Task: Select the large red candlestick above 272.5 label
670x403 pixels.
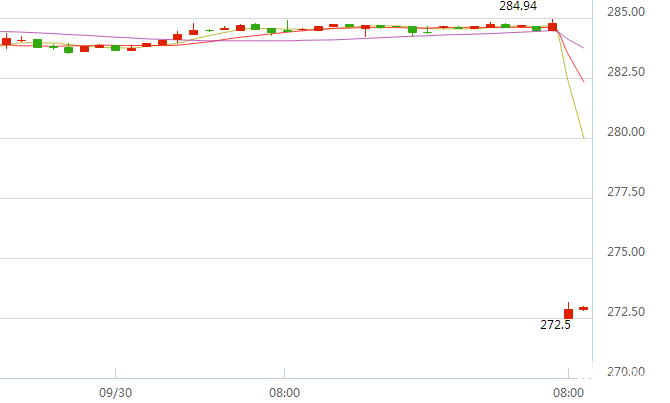Action: pyautogui.click(x=568, y=311)
